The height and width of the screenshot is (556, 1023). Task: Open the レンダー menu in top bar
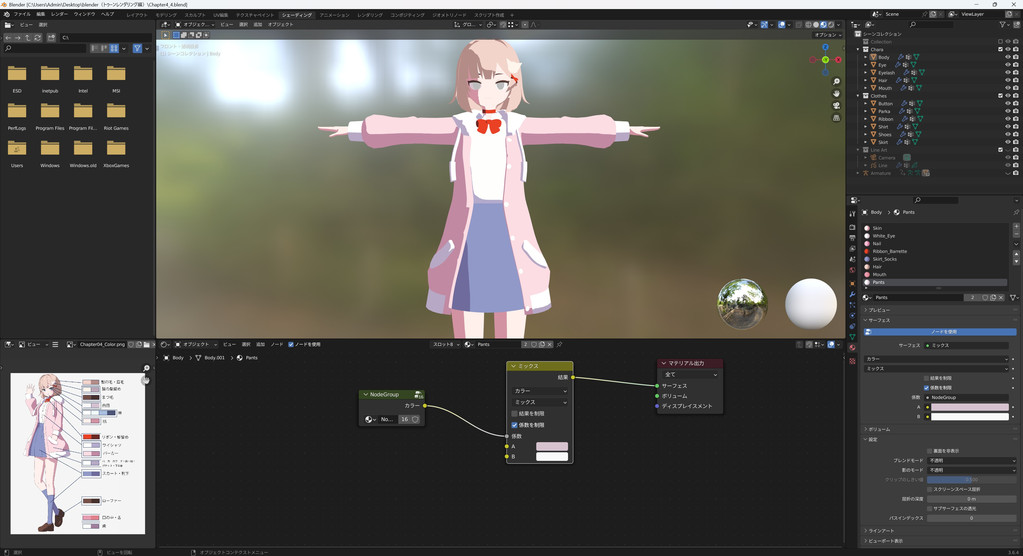click(60, 15)
